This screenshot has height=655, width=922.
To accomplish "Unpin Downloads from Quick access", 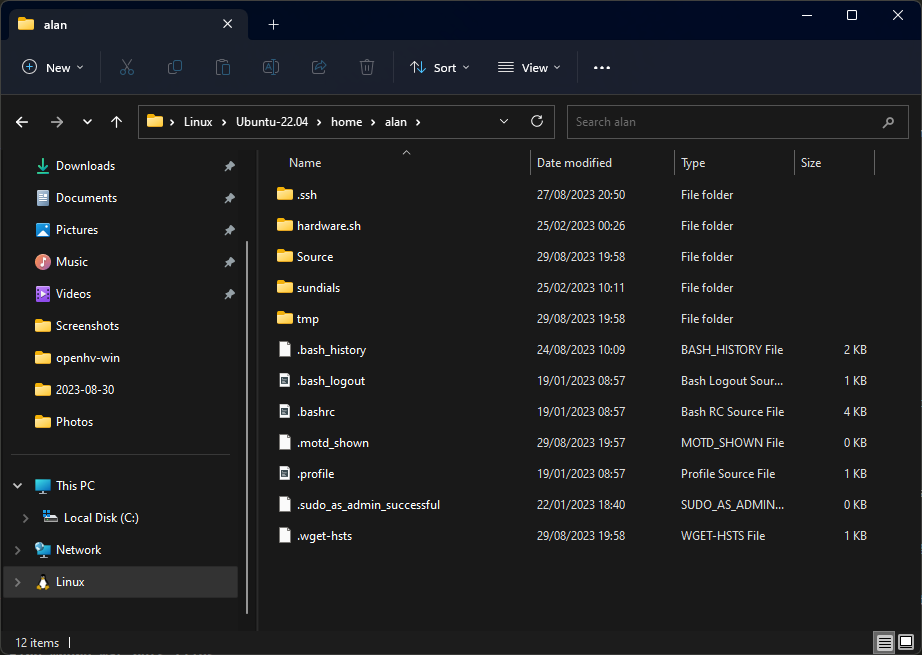I will pyautogui.click(x=229, y=166).
